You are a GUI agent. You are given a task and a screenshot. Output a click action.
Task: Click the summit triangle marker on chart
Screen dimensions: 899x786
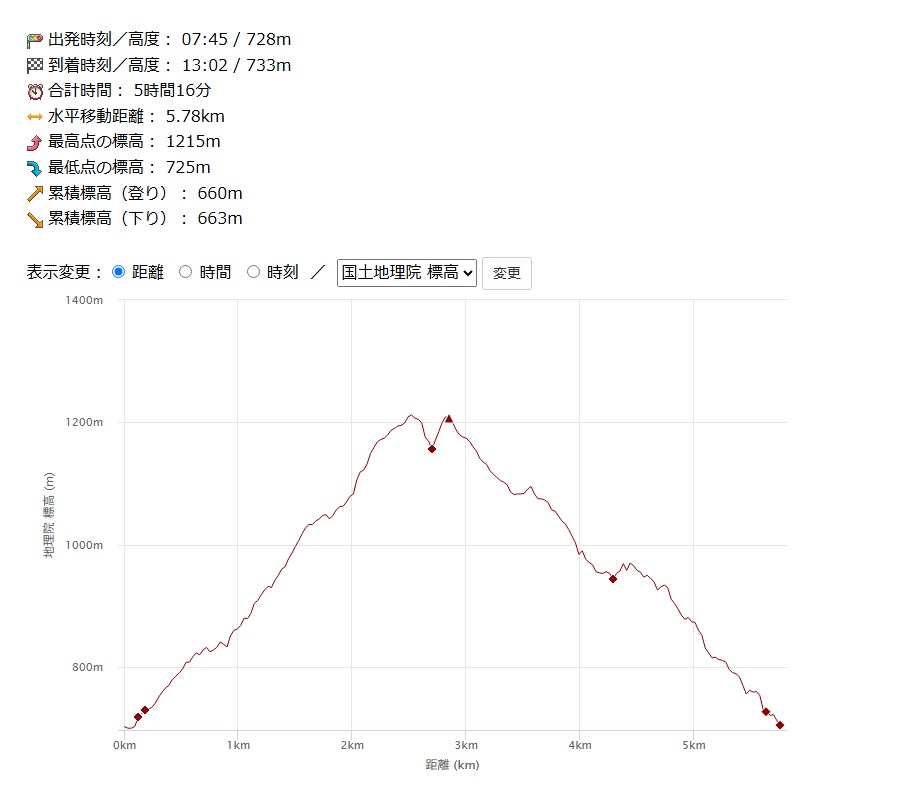point(449,419)
